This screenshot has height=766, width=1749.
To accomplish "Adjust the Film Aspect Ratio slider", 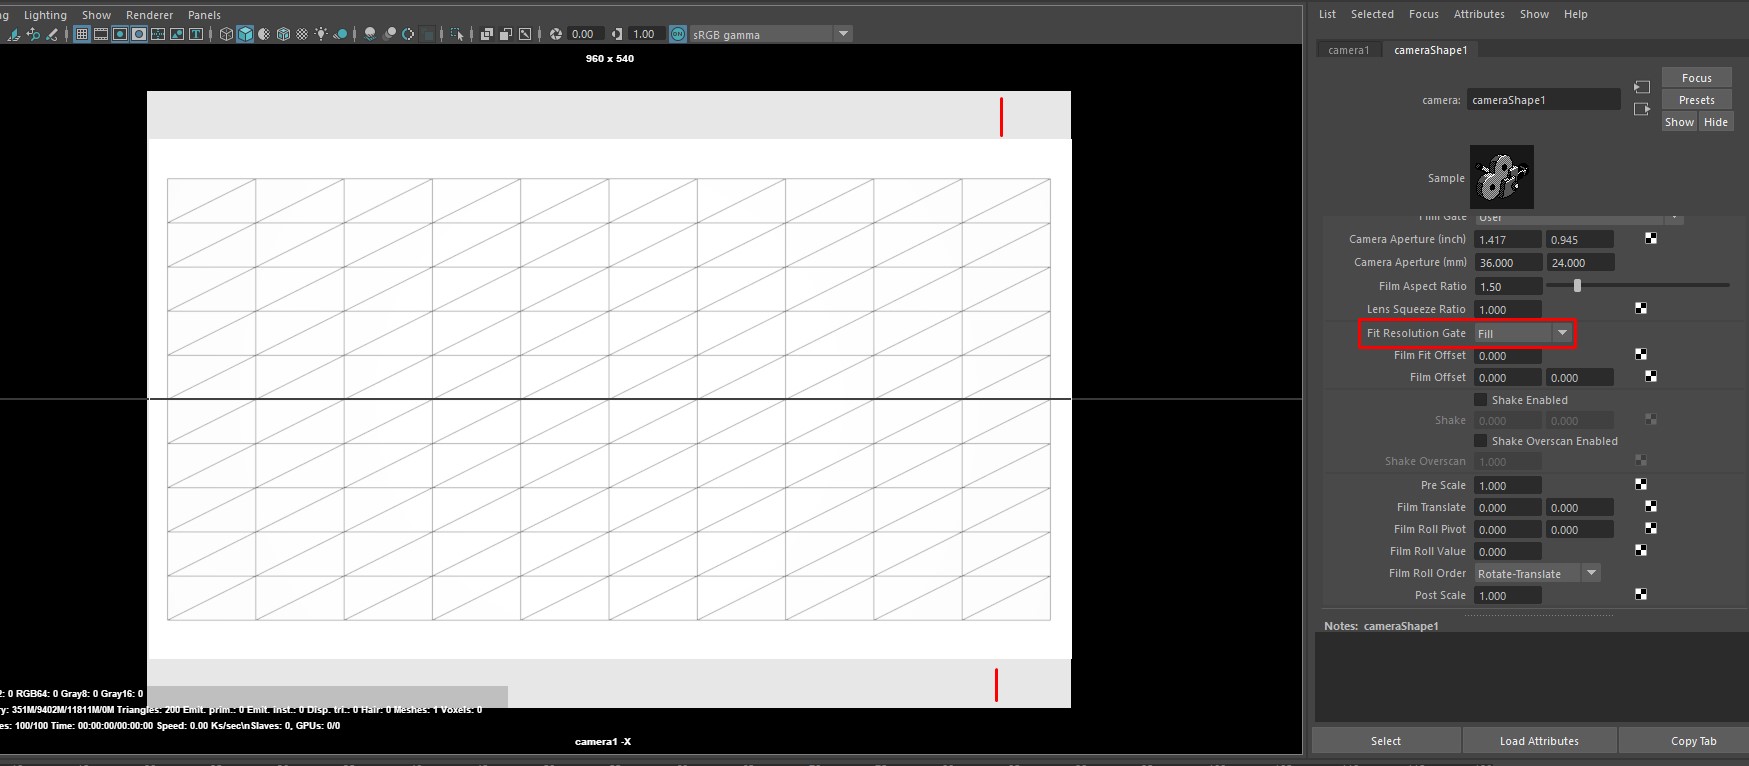I will coord(1577,286).
